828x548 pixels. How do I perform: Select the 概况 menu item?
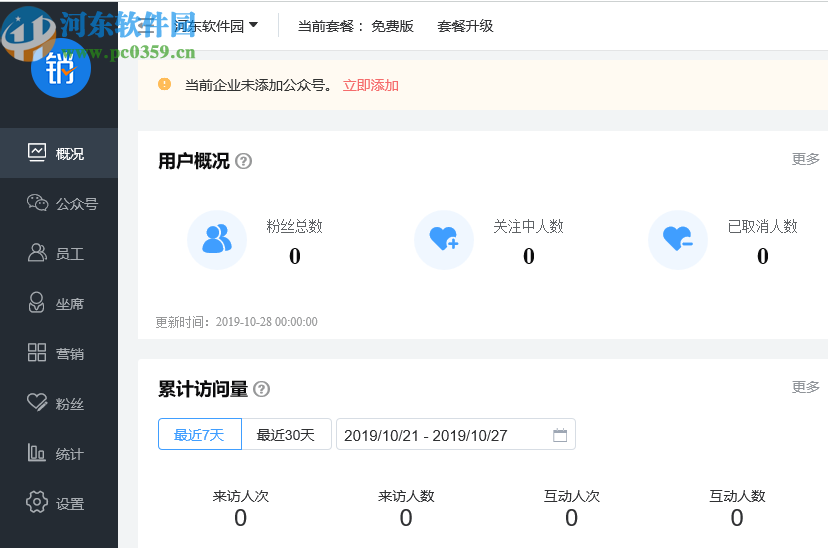coord(59,153)
